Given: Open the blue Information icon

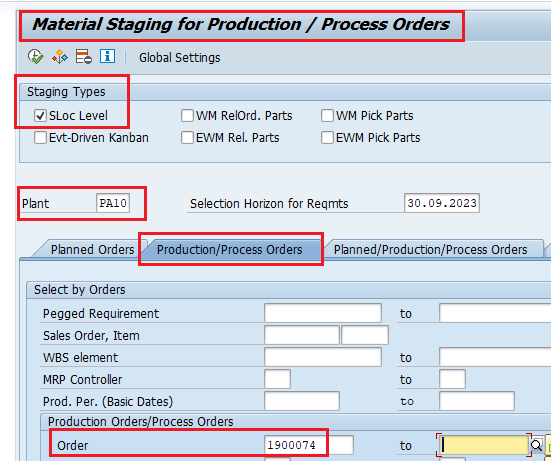Looking at the screenshot, I should click(x=107, y=56).
